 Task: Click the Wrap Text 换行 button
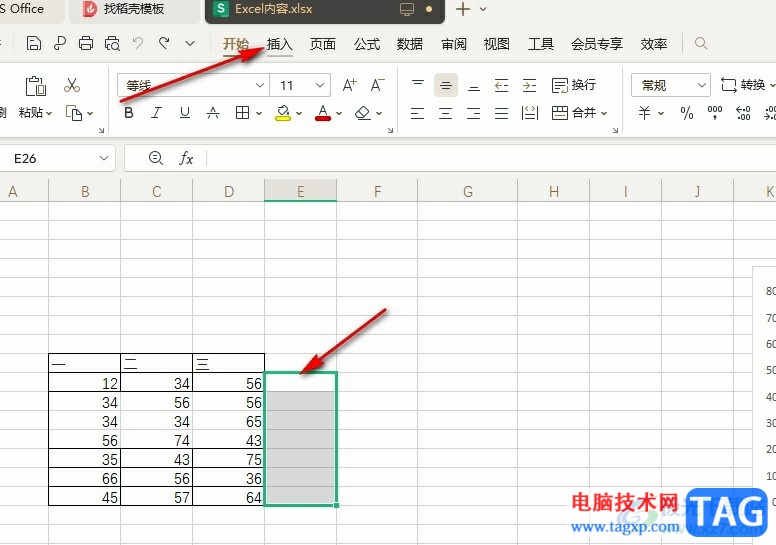pyautogui.click(x=574, y=85)
